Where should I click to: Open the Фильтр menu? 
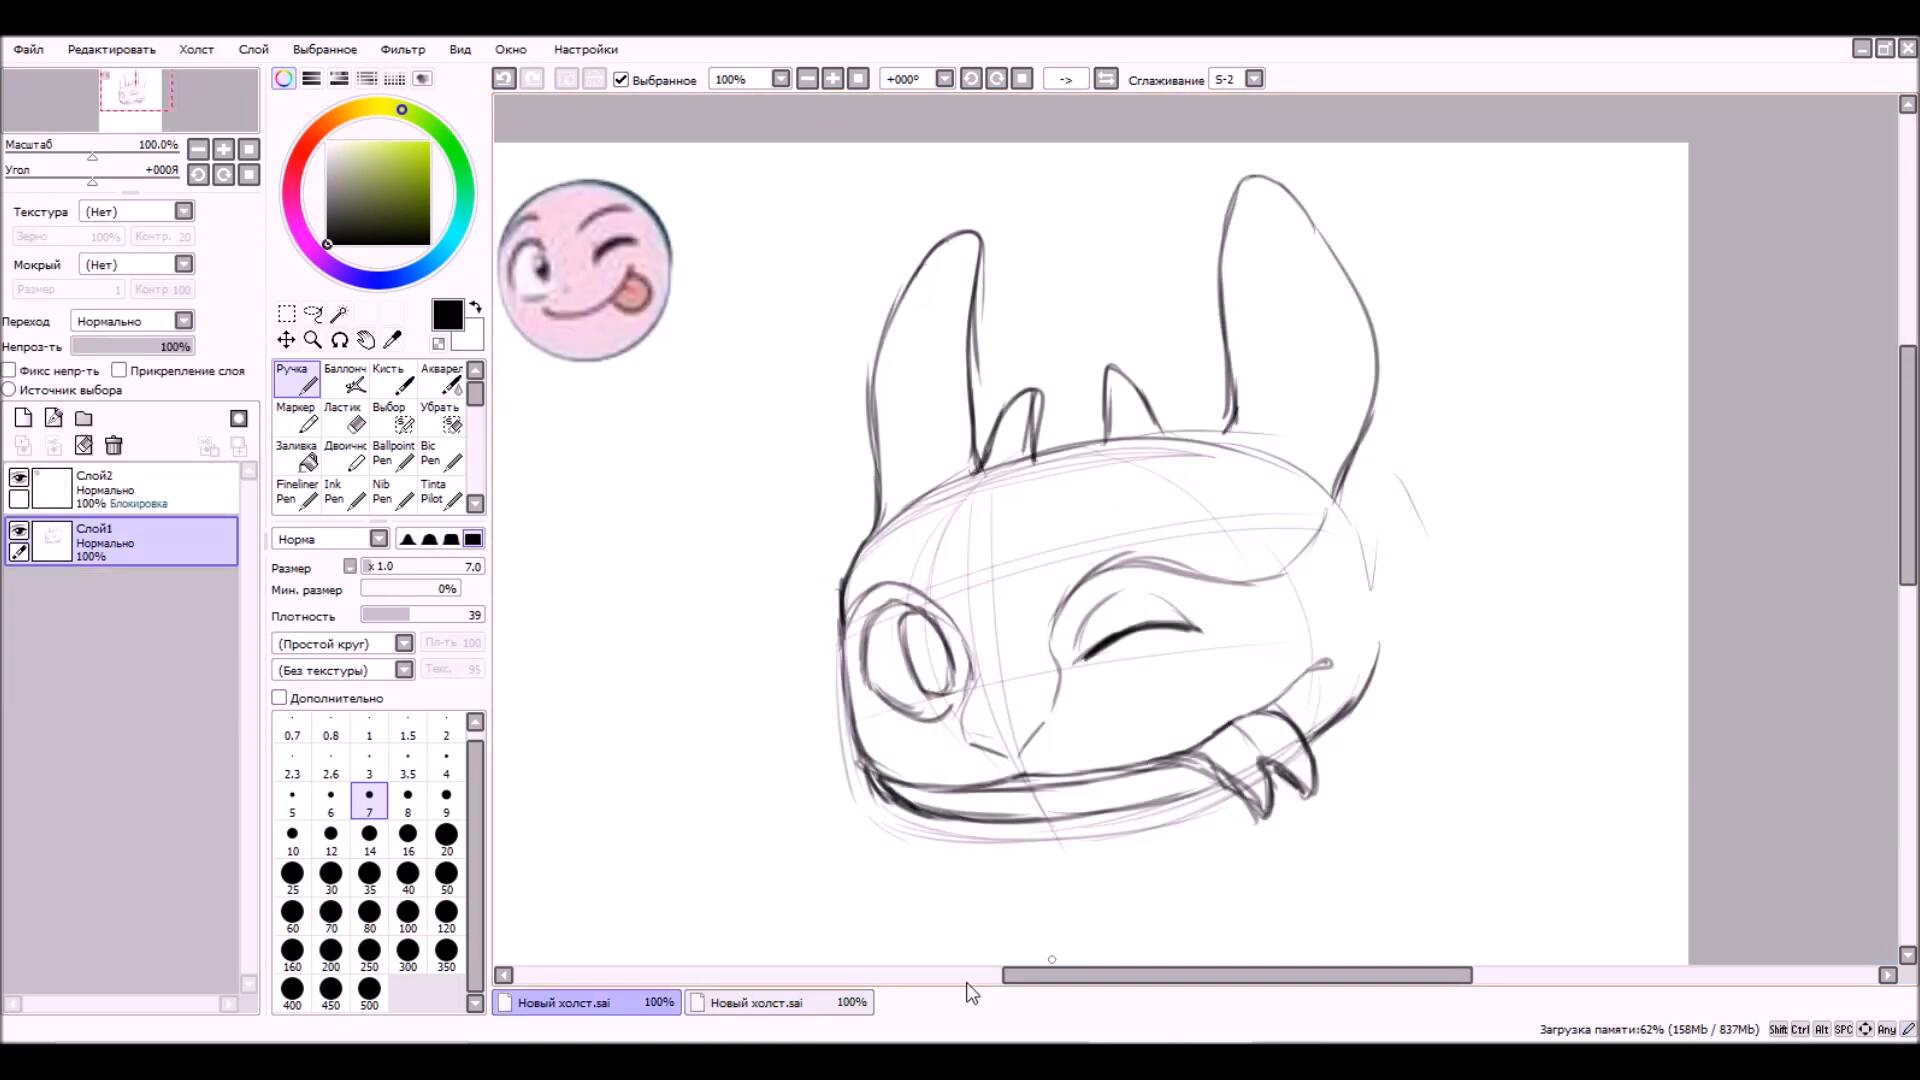pos(403,49)
